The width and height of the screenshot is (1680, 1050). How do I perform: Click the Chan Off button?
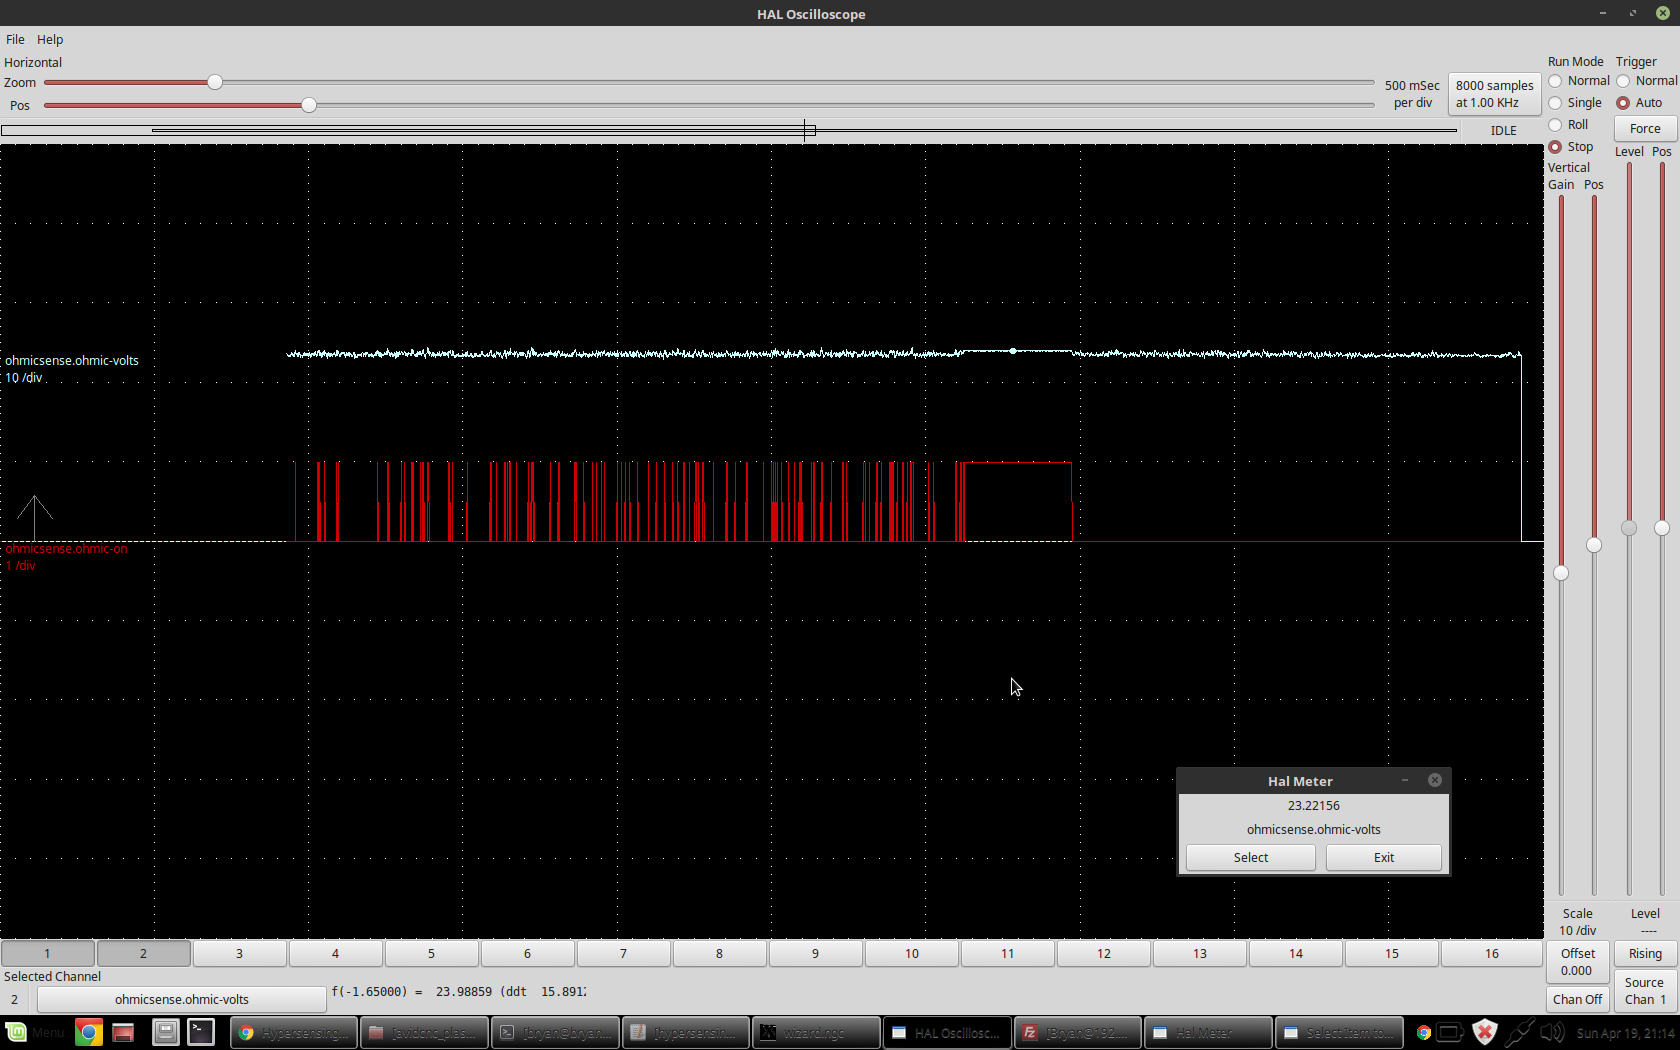click(x=1577, y=999)
